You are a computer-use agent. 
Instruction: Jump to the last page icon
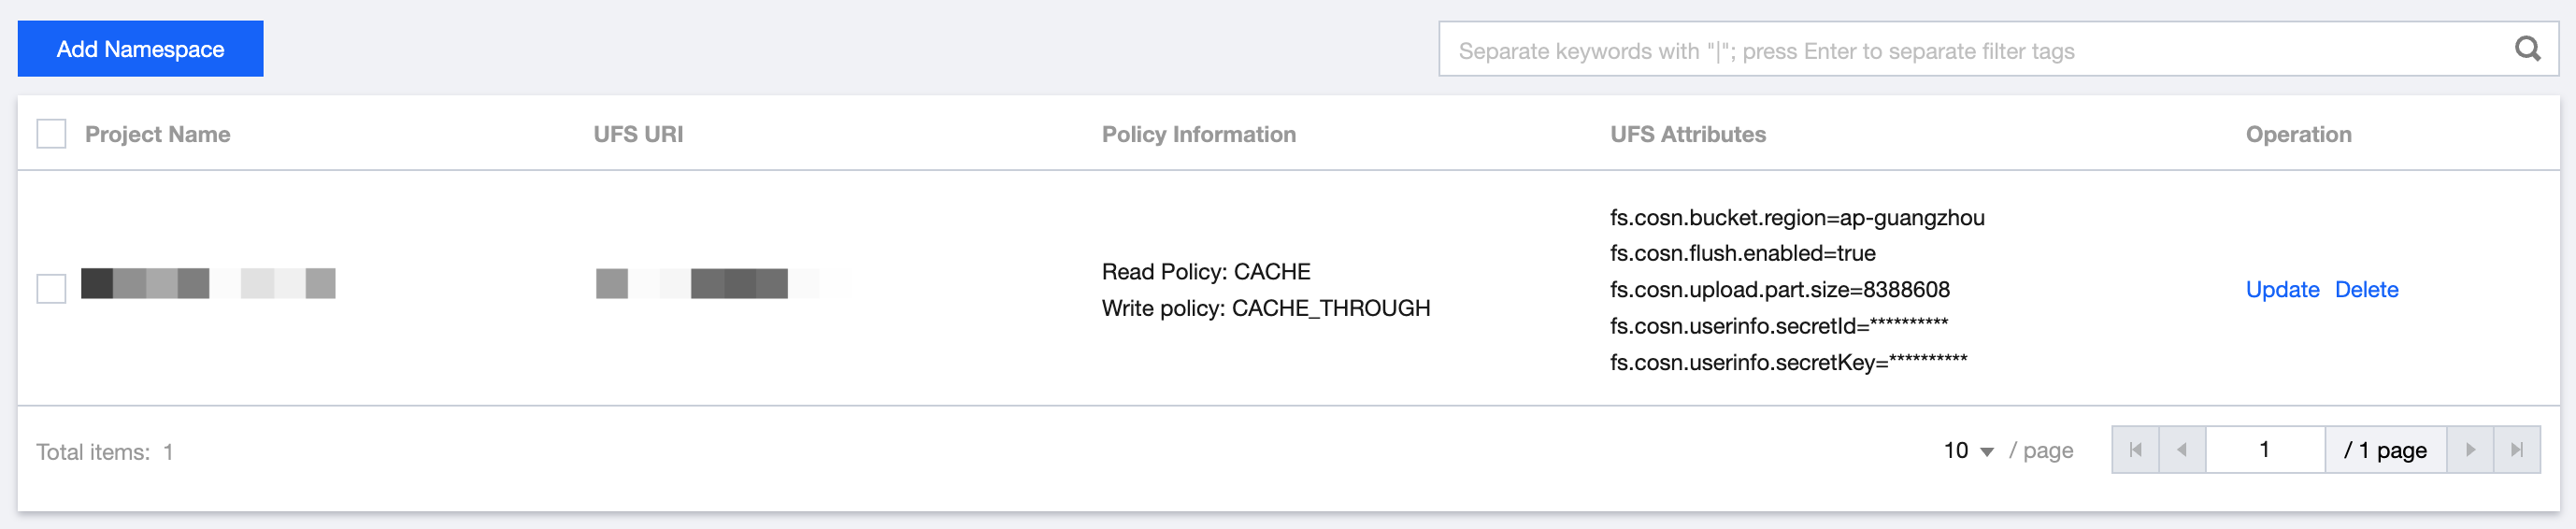click(2517, 450)
